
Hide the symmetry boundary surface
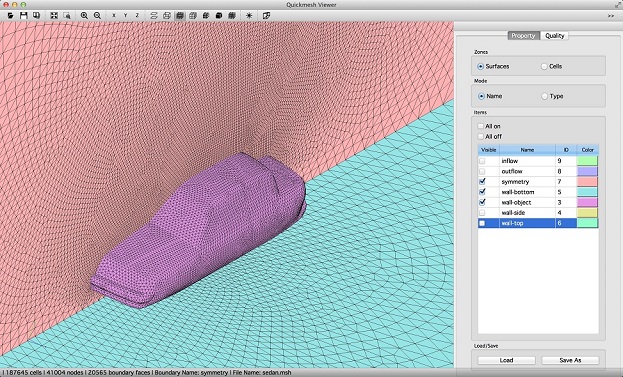tap(482, 182)
